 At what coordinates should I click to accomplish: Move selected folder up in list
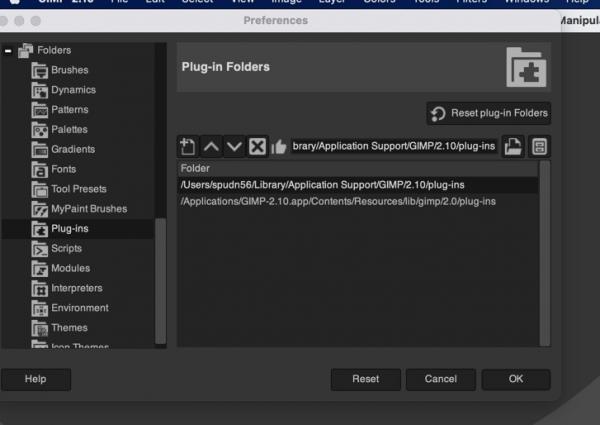[x=211, y=147]
